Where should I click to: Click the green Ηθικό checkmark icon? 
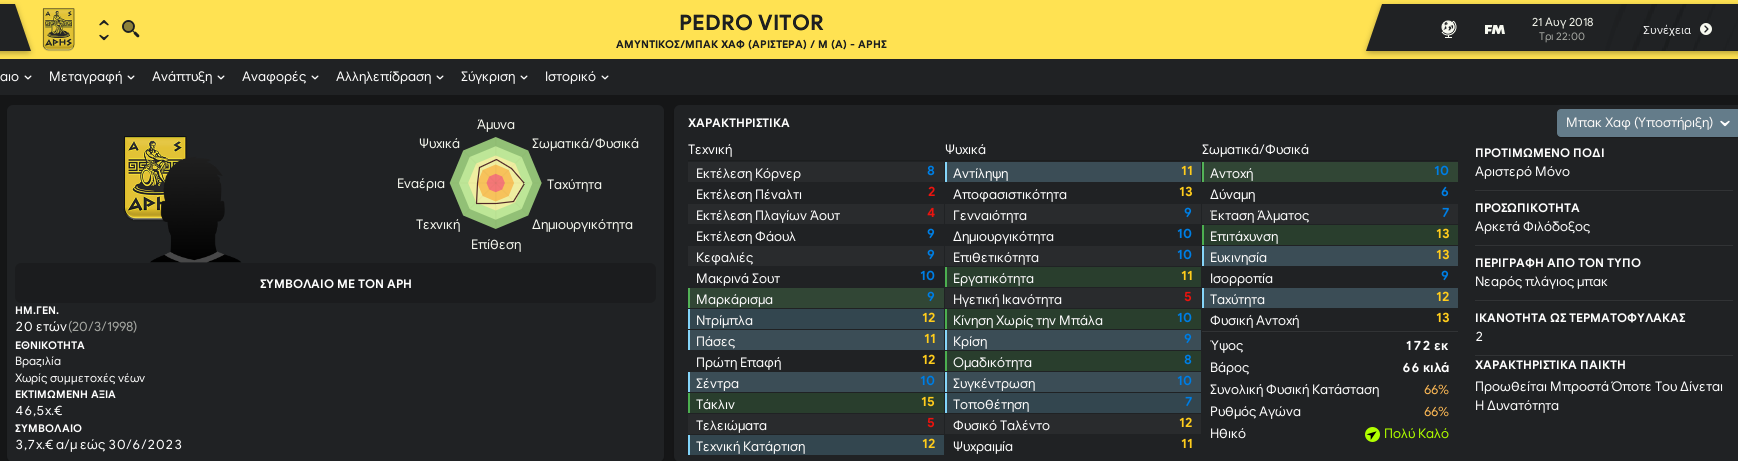(1372, 434)
